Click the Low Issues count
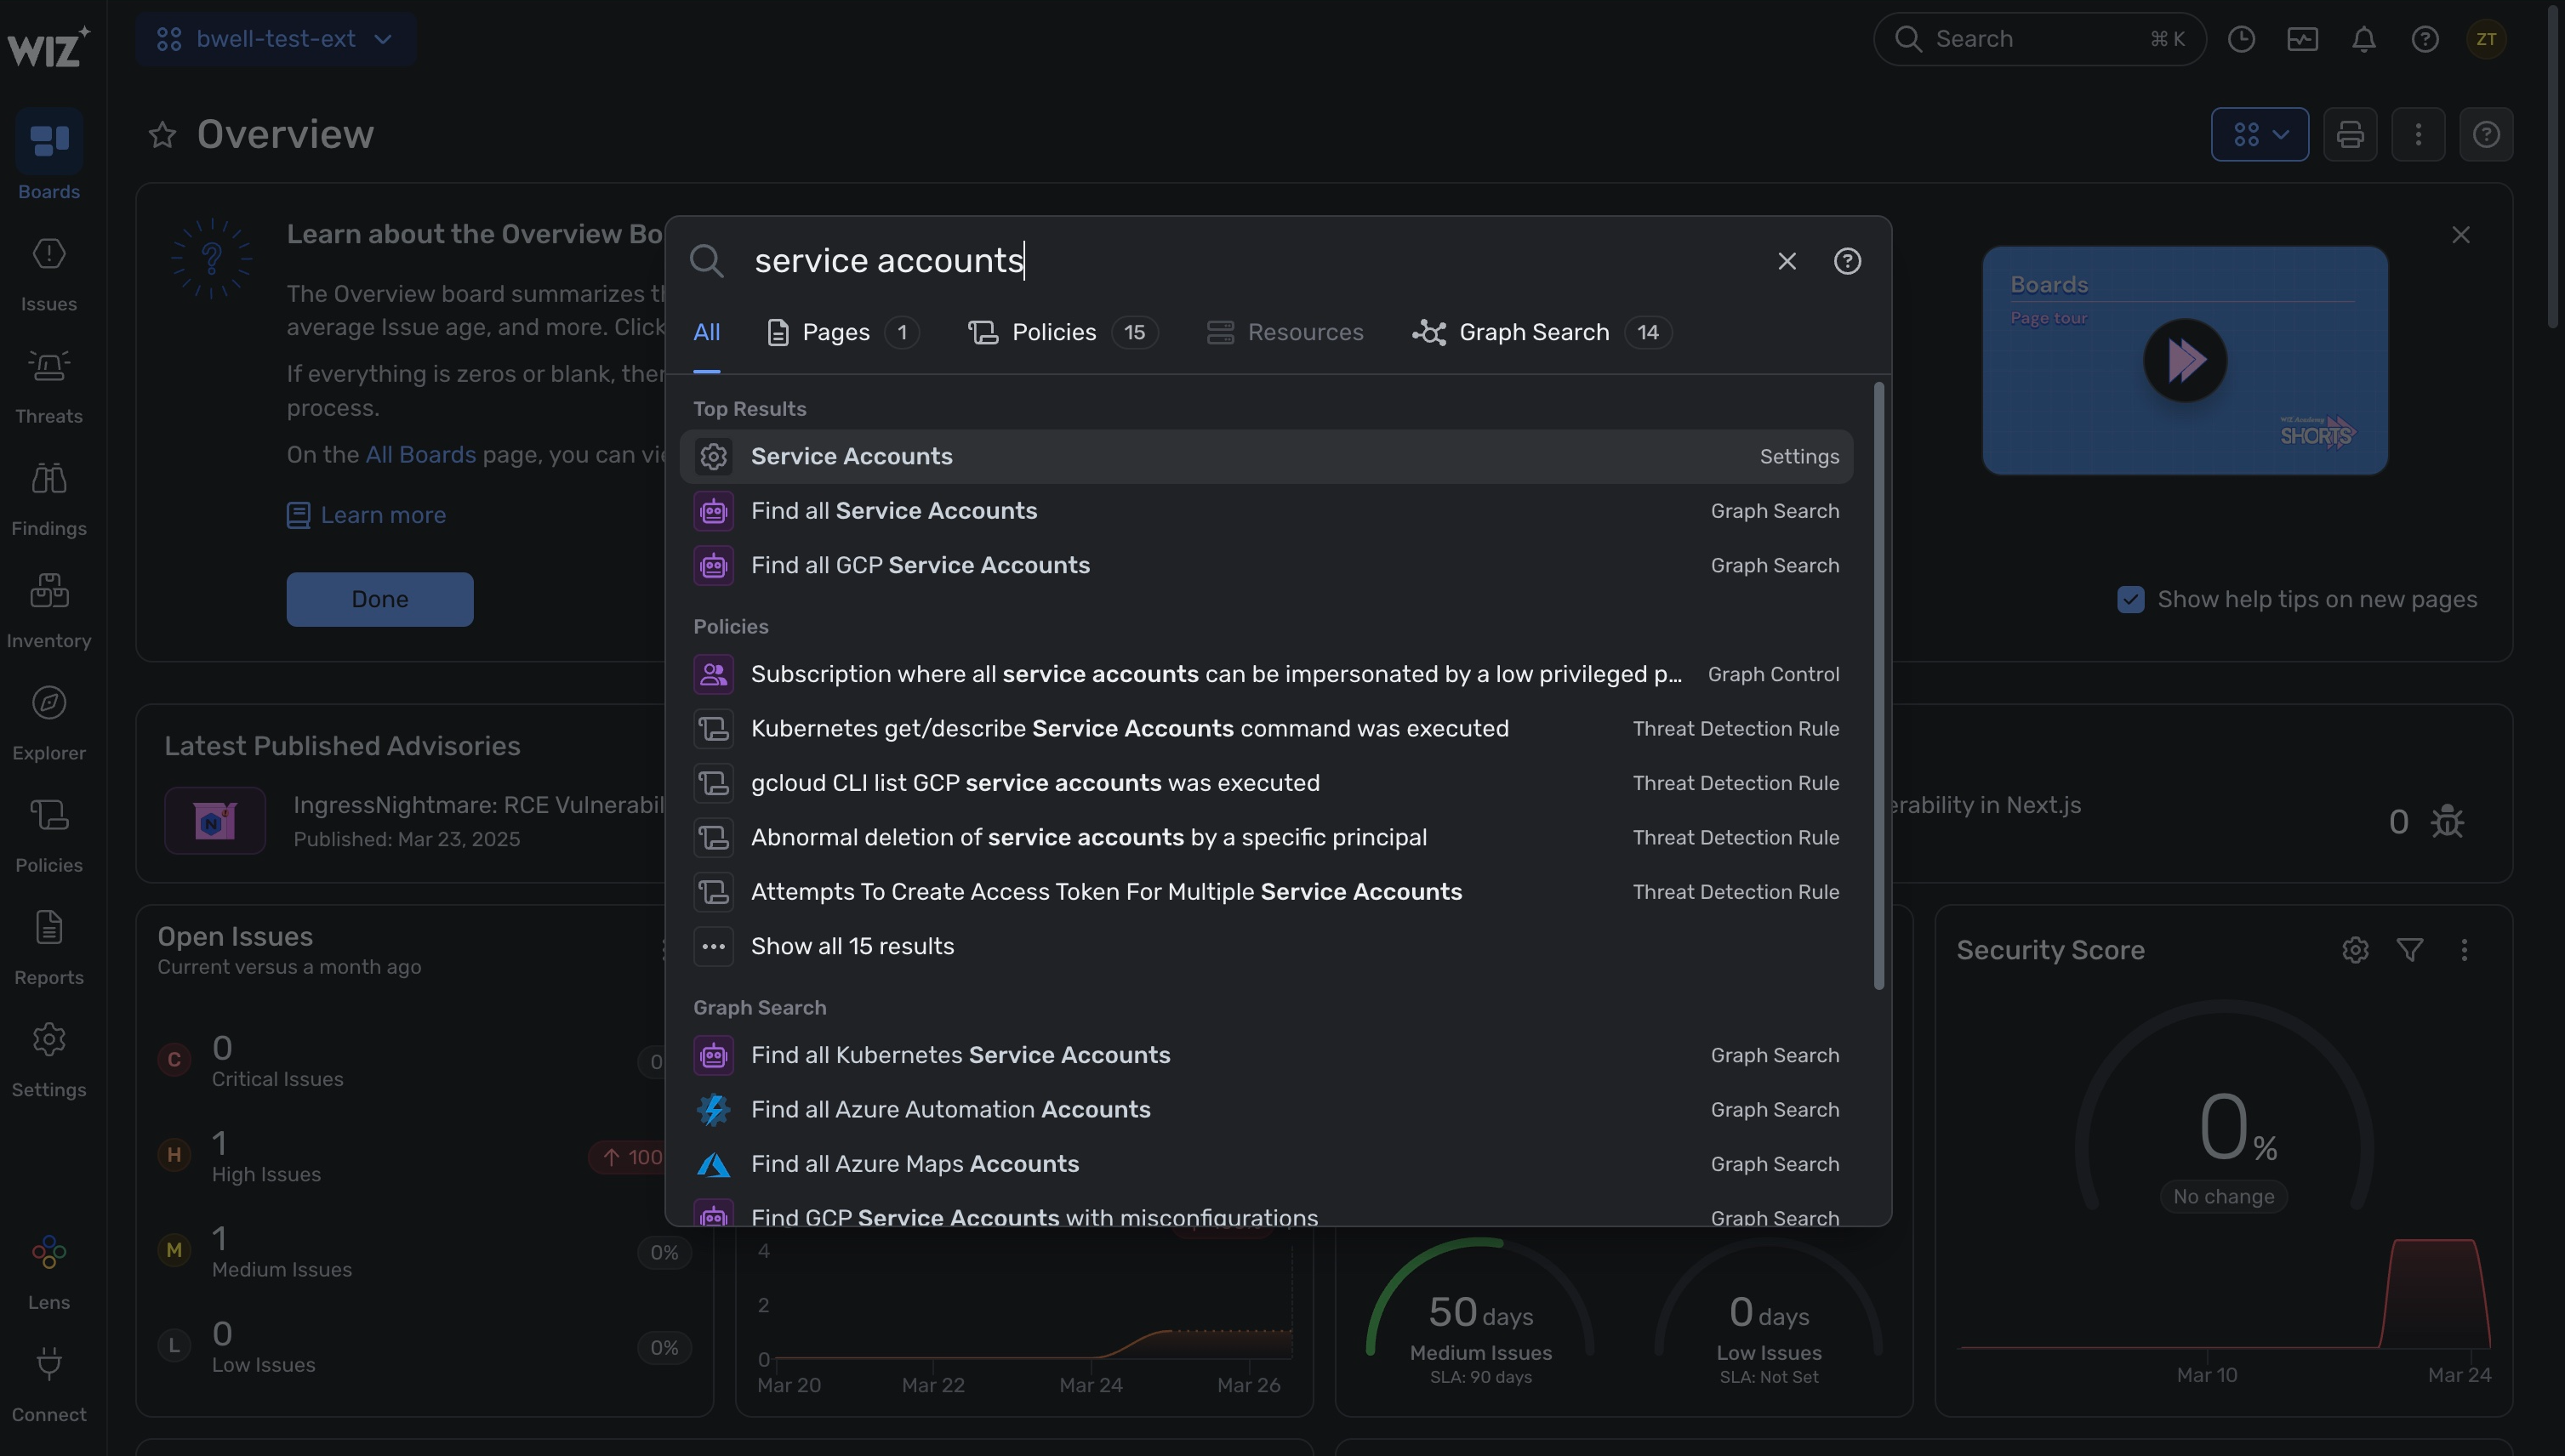Viewport: 2565px width, 1456px height. 222,1334
